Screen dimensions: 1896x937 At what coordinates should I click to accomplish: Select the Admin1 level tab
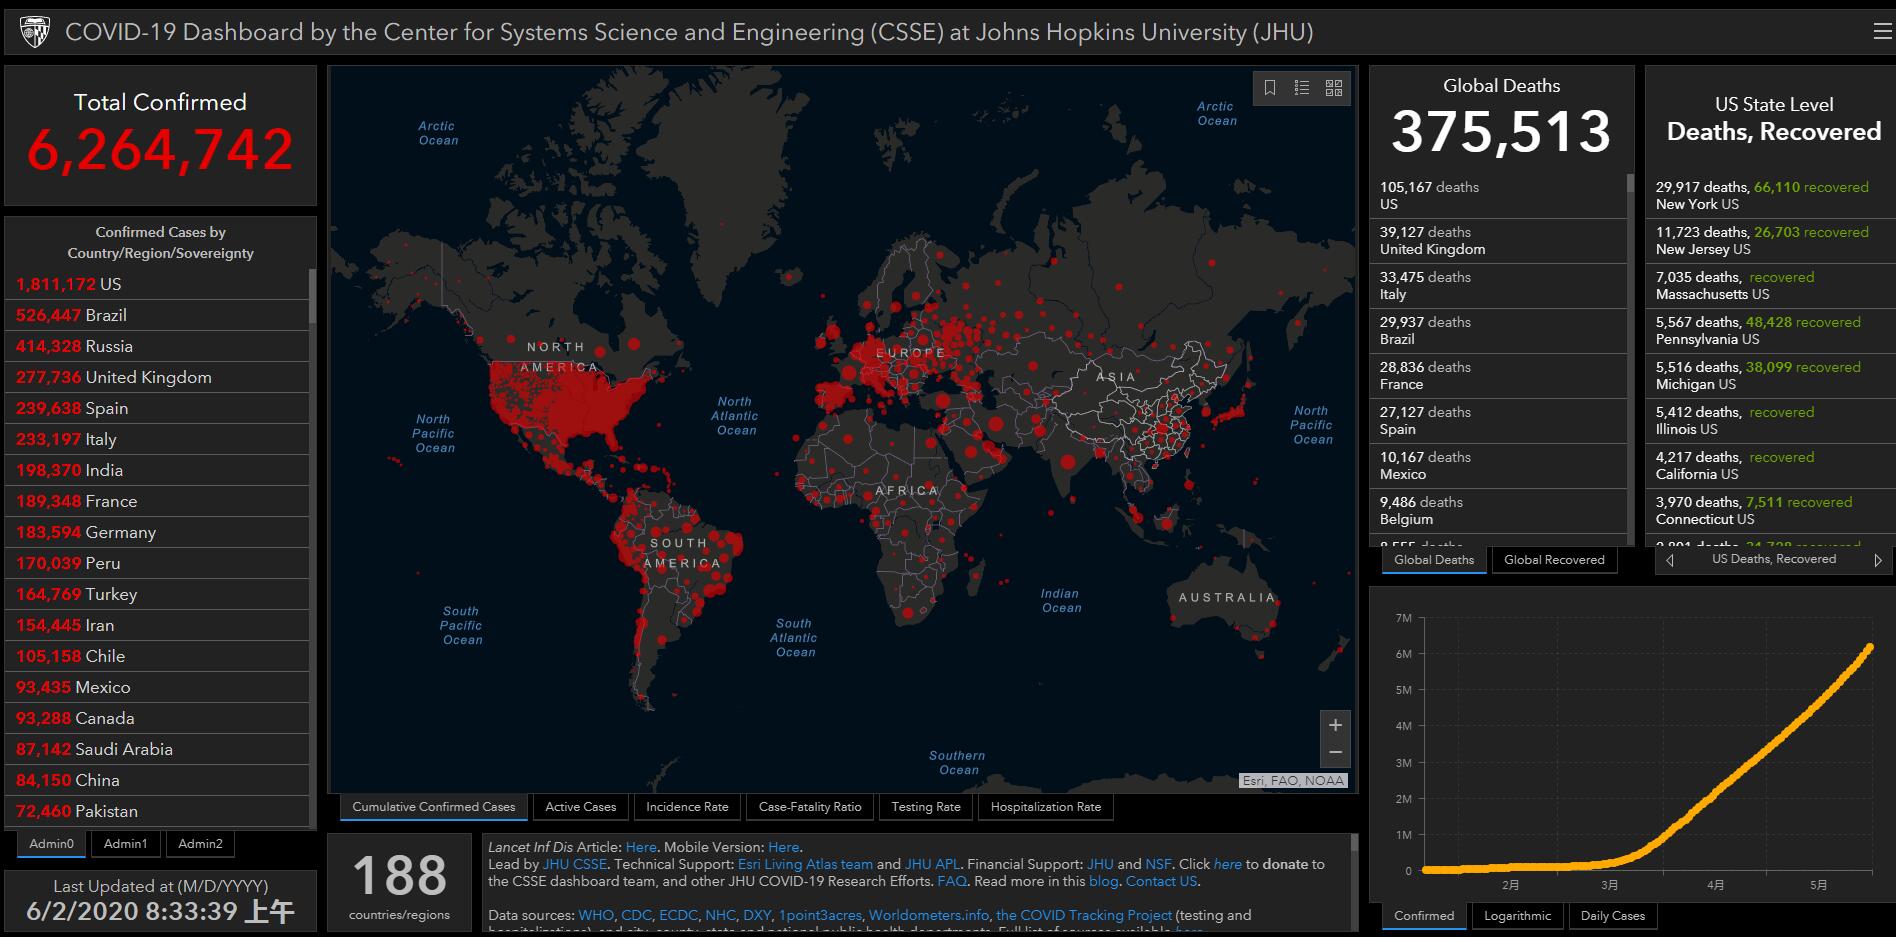tap(125, 844)
